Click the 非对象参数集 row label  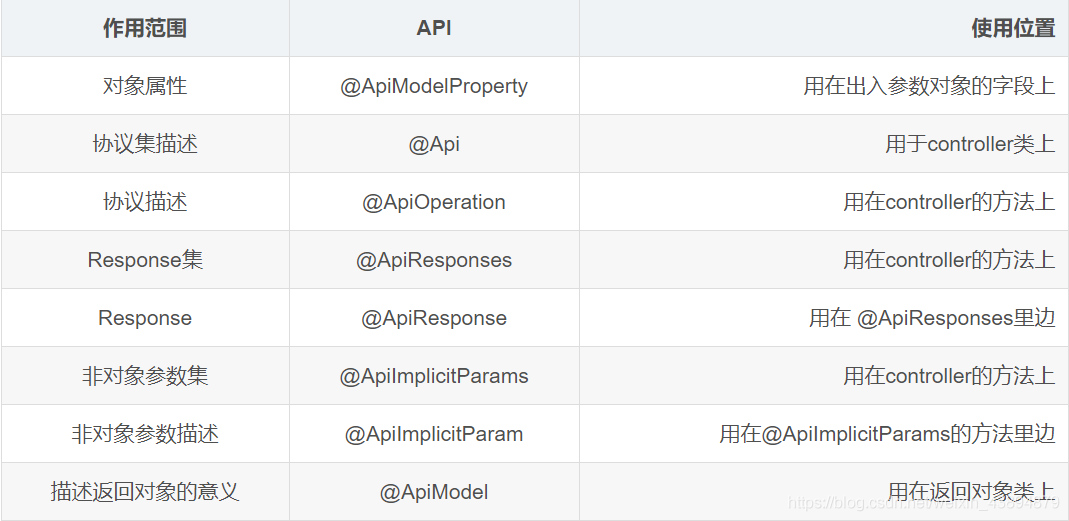coord(145,376)
